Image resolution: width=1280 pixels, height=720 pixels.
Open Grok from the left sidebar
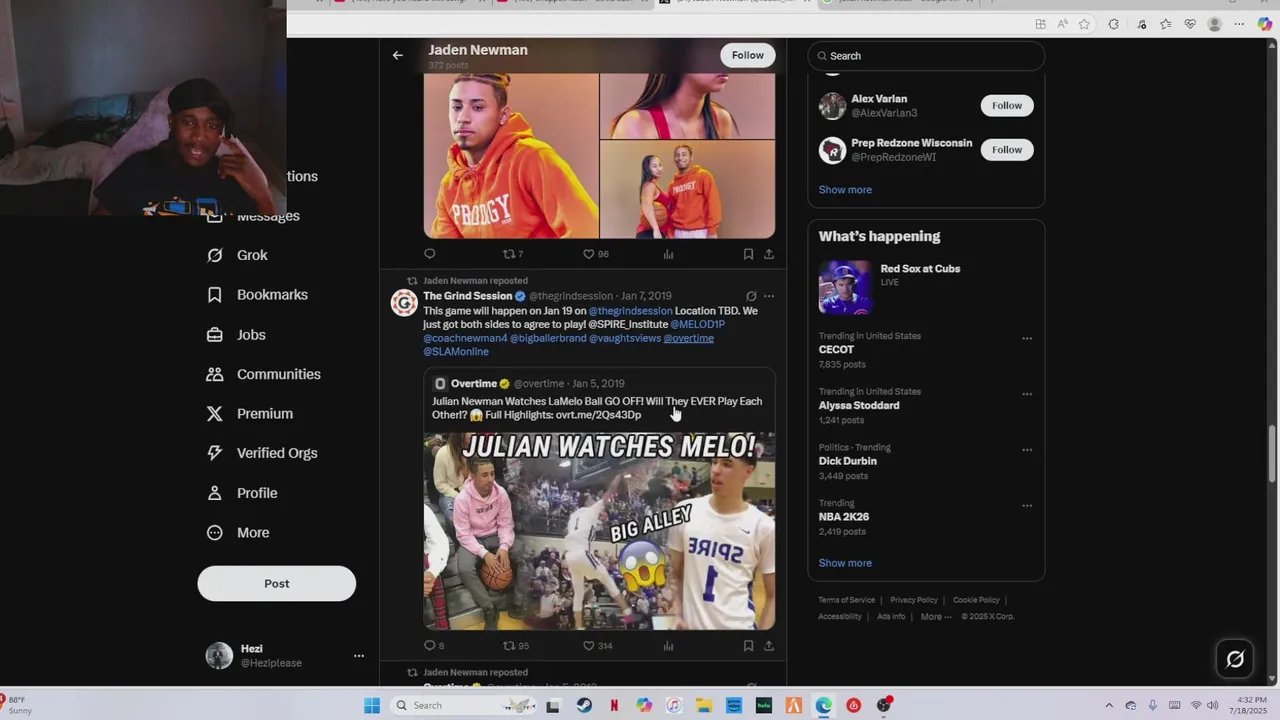click(x=237, y=255)
